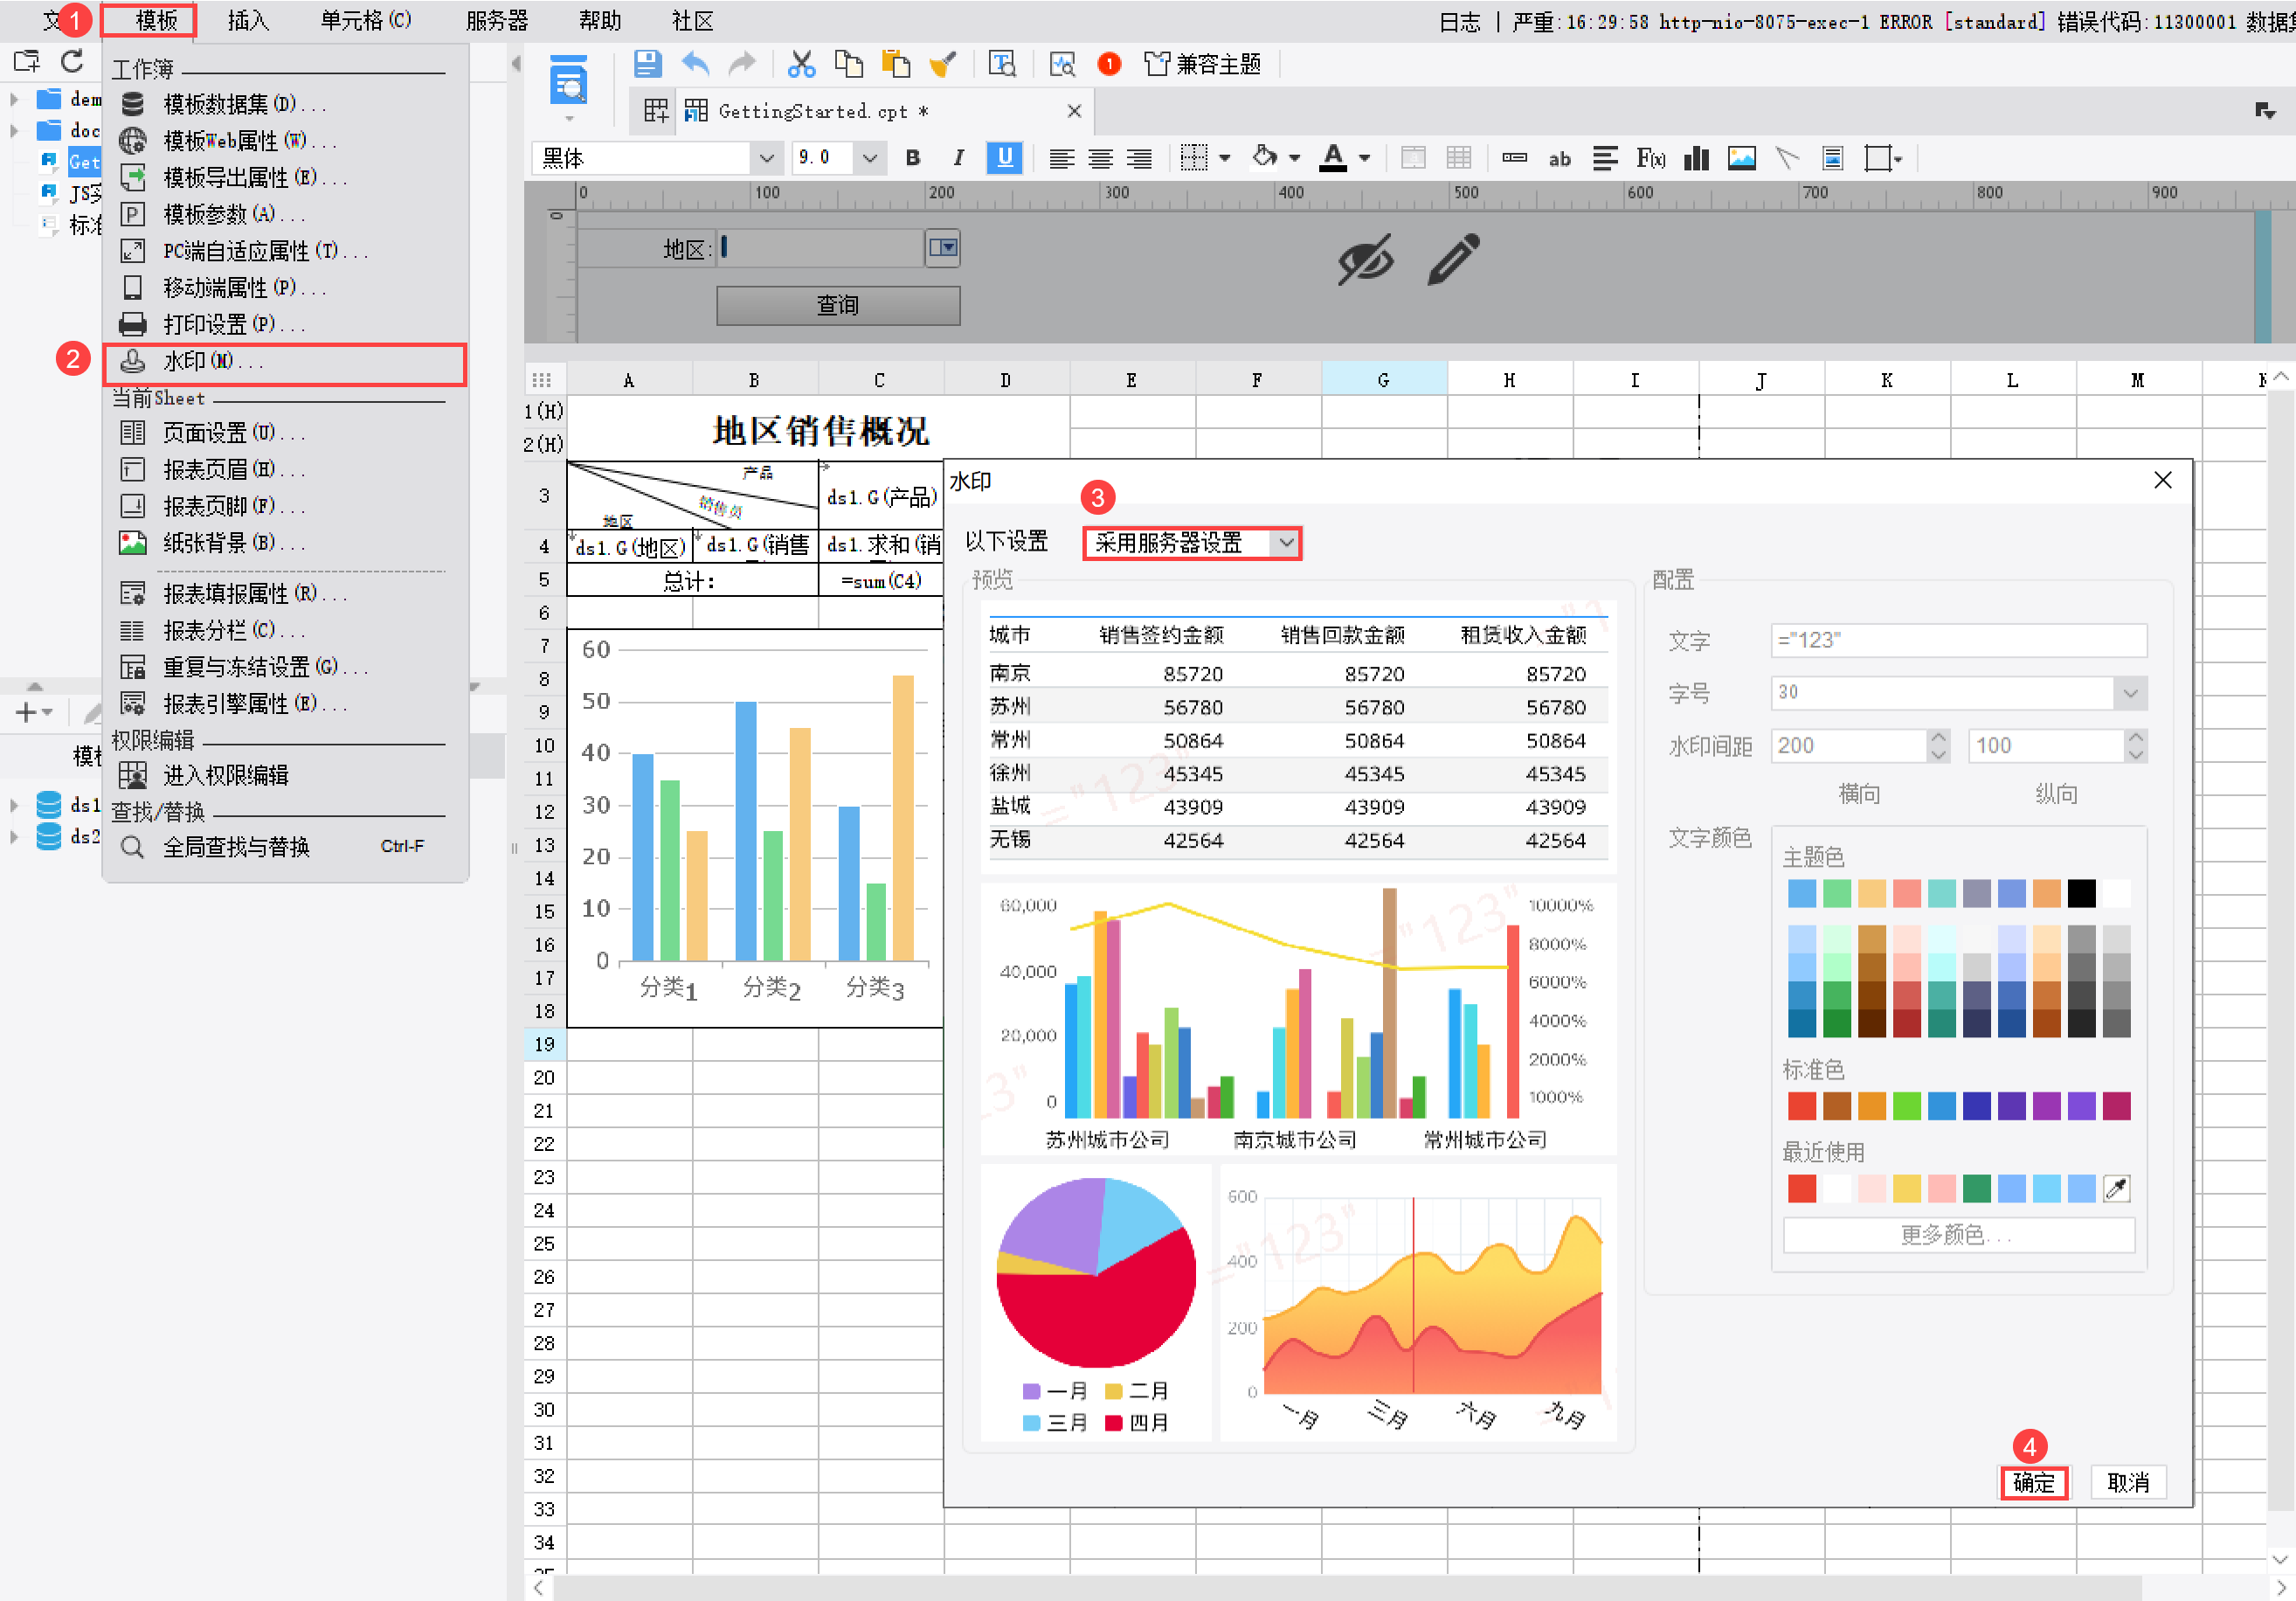Click the insert image icon
The height and width of the screenshot is (1601, 2296).
(1741, 158)
